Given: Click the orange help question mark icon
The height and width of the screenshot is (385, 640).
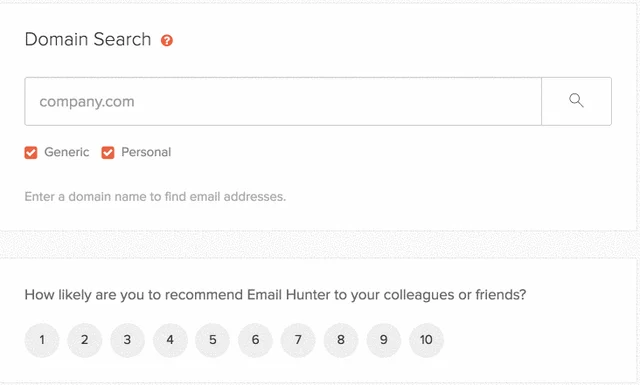Looking at the screenshot, I should (x=167, y=40).
